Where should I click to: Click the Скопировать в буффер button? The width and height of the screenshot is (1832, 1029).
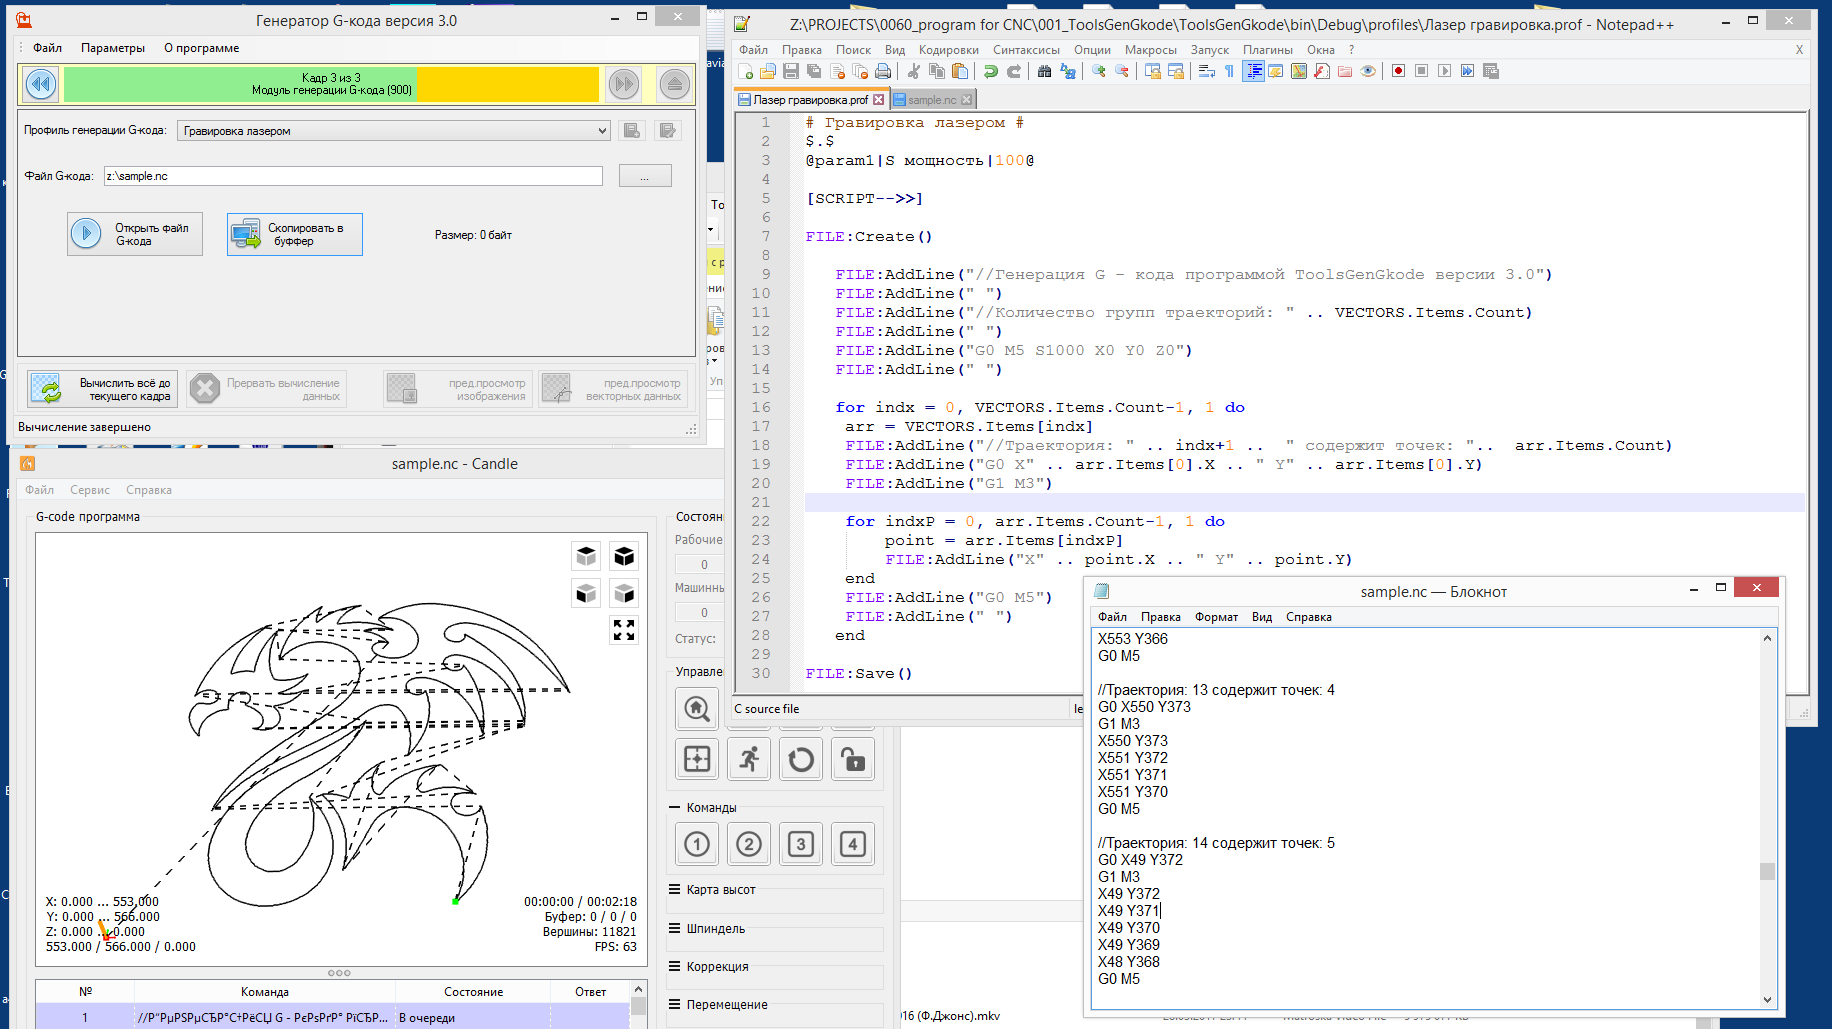coord(294,235)
